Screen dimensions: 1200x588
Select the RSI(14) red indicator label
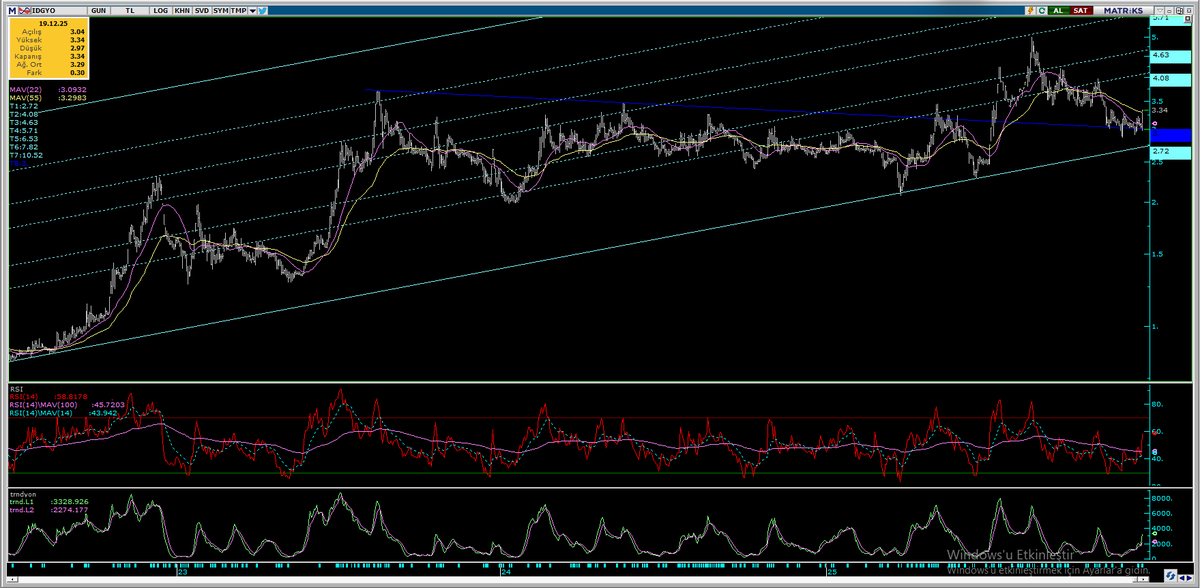(24, 396)
